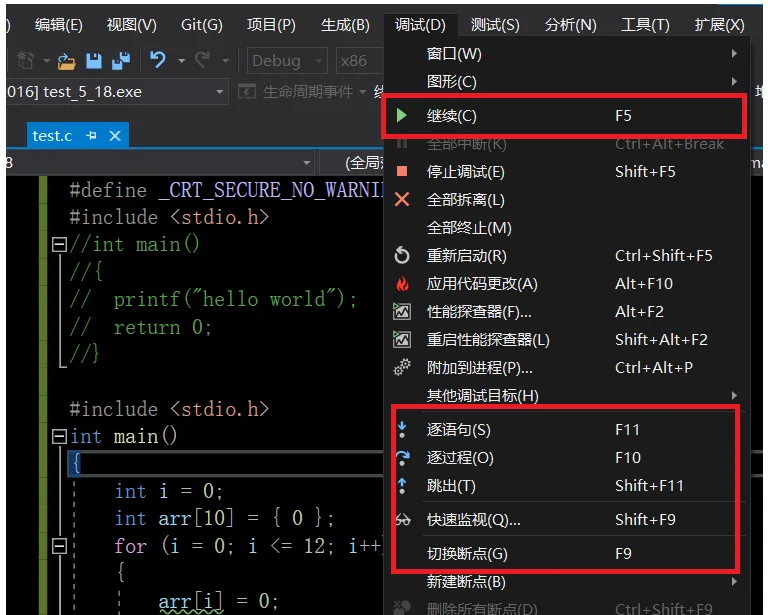The height and width of the screenshot is (615, 768).
Task: Click green Continue play icon
Action: (402, 116)
